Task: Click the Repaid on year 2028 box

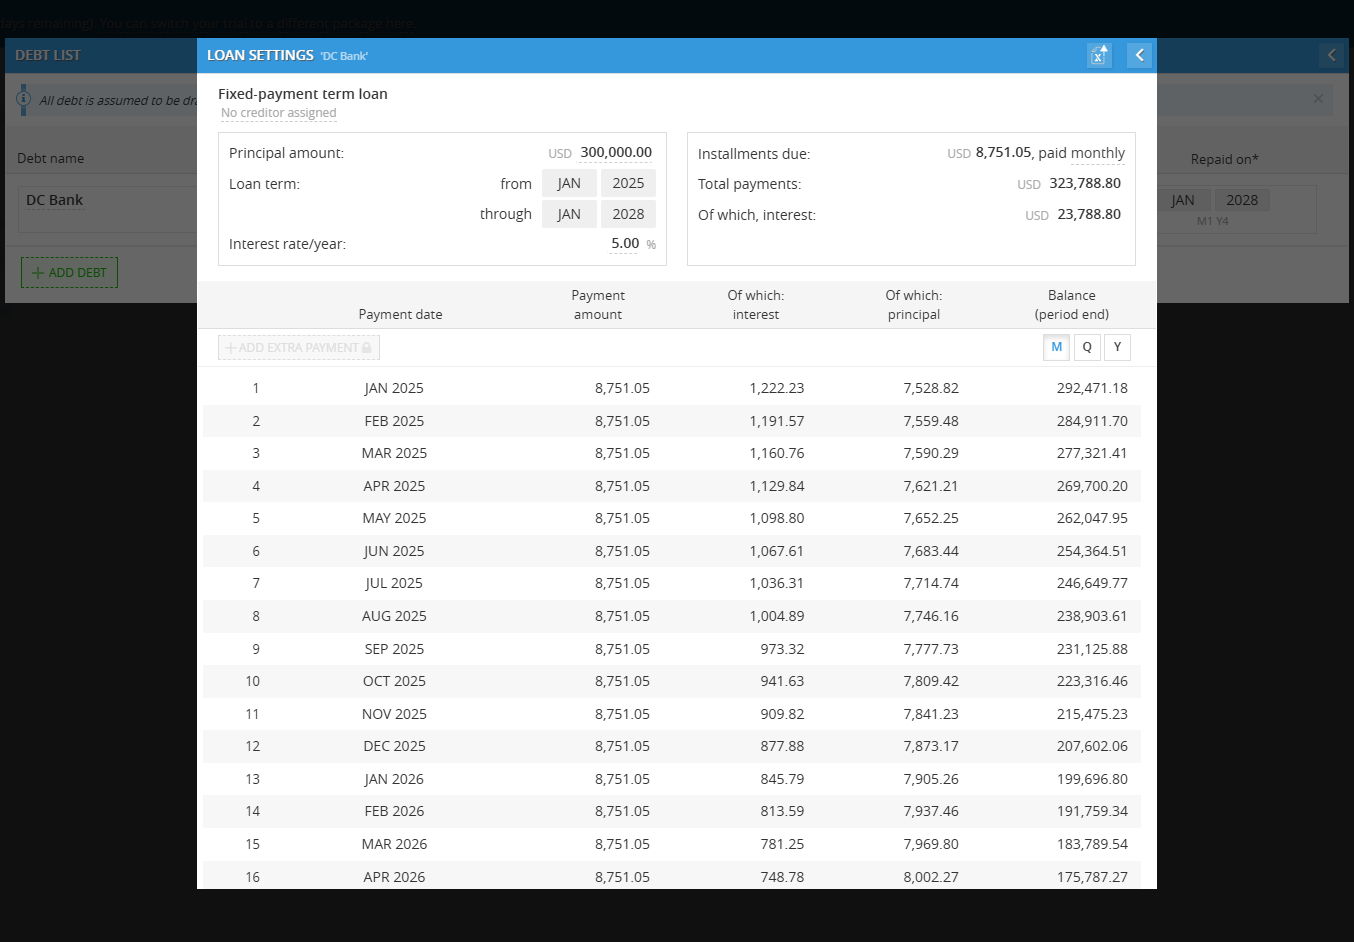Action: coord(1241,200)
